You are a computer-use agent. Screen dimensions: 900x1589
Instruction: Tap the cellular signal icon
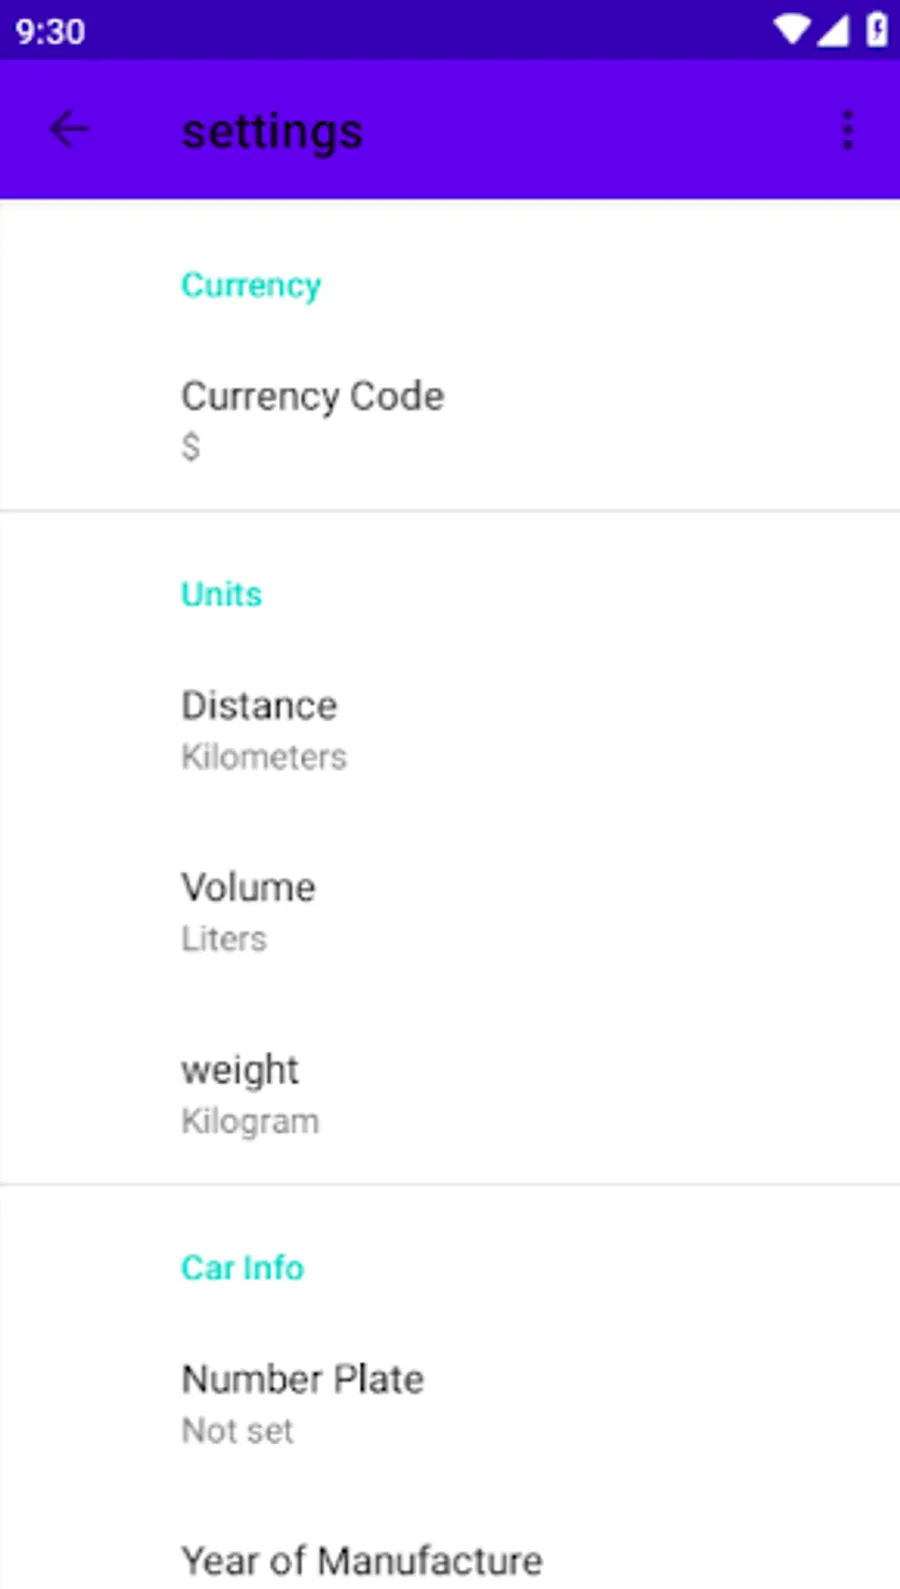pos(832,30)
